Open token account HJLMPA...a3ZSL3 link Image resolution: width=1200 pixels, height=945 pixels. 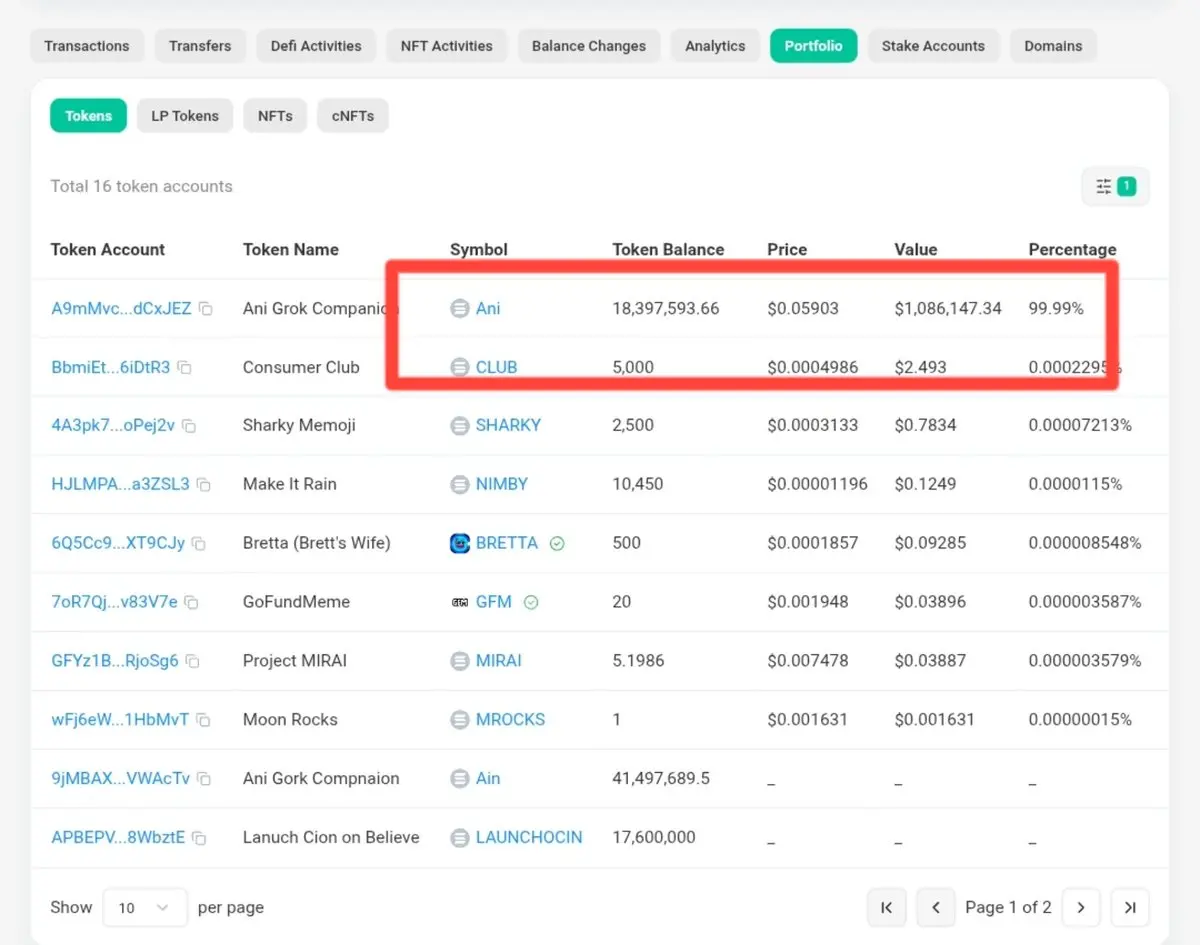point(120,485)
